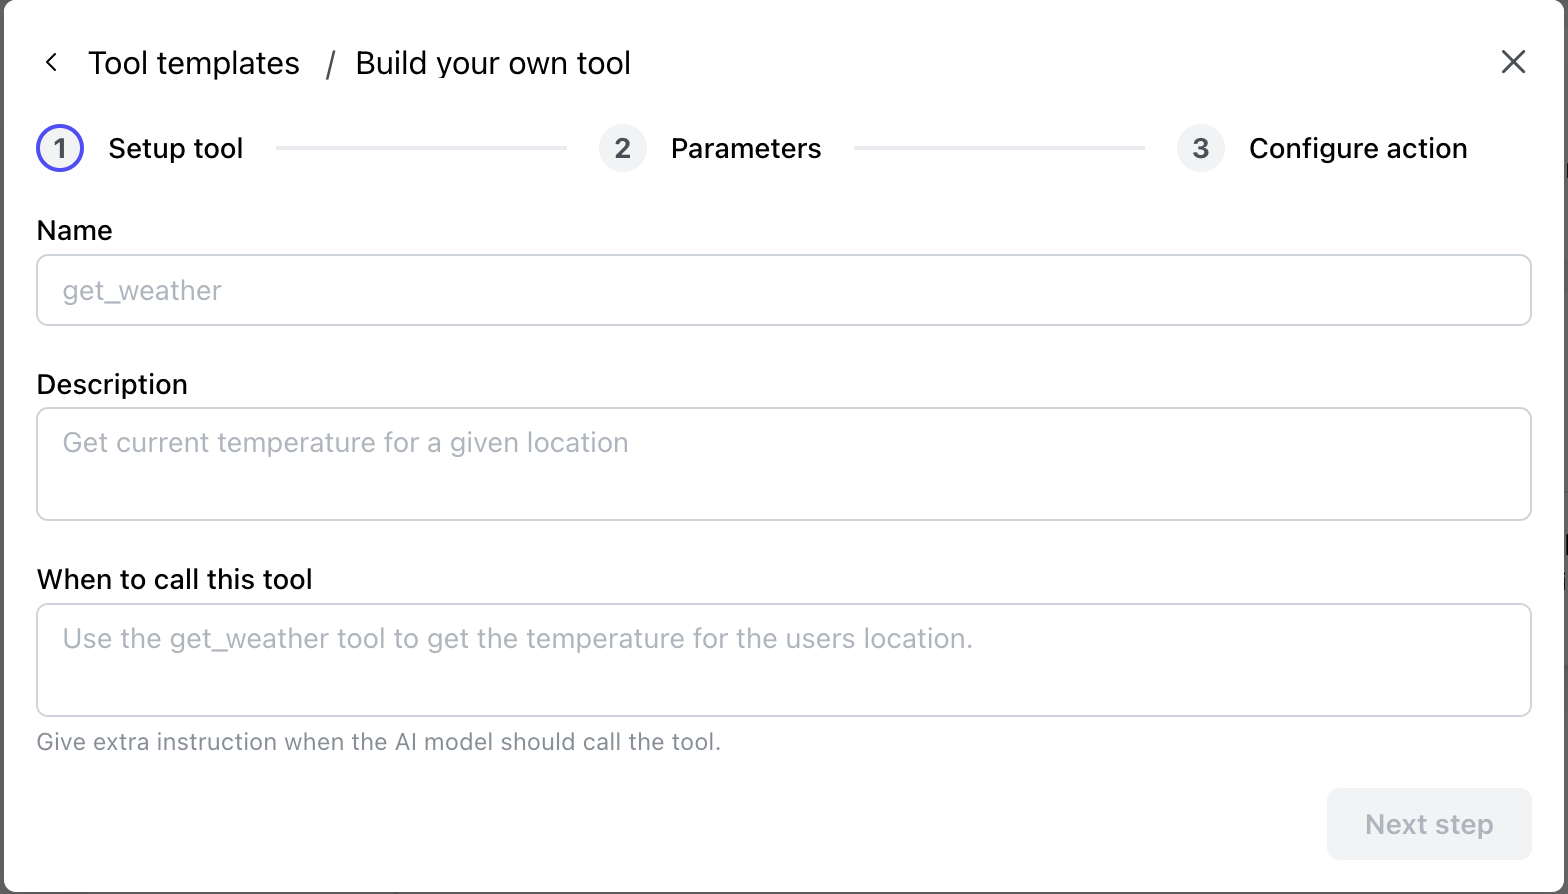Screen dimensions: 1568x894
Task: Click the back chevron arrow icon
Action: coord(51,63)
